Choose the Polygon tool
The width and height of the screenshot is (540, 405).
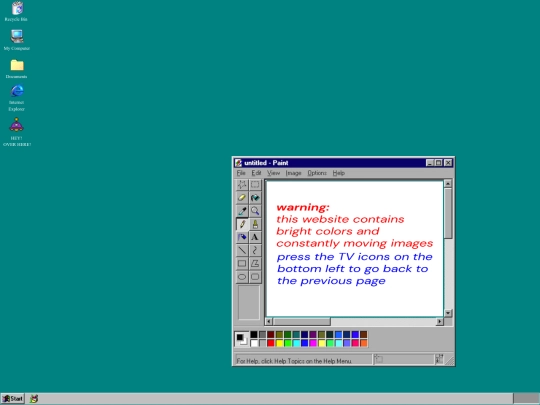(x=255, y=263)
